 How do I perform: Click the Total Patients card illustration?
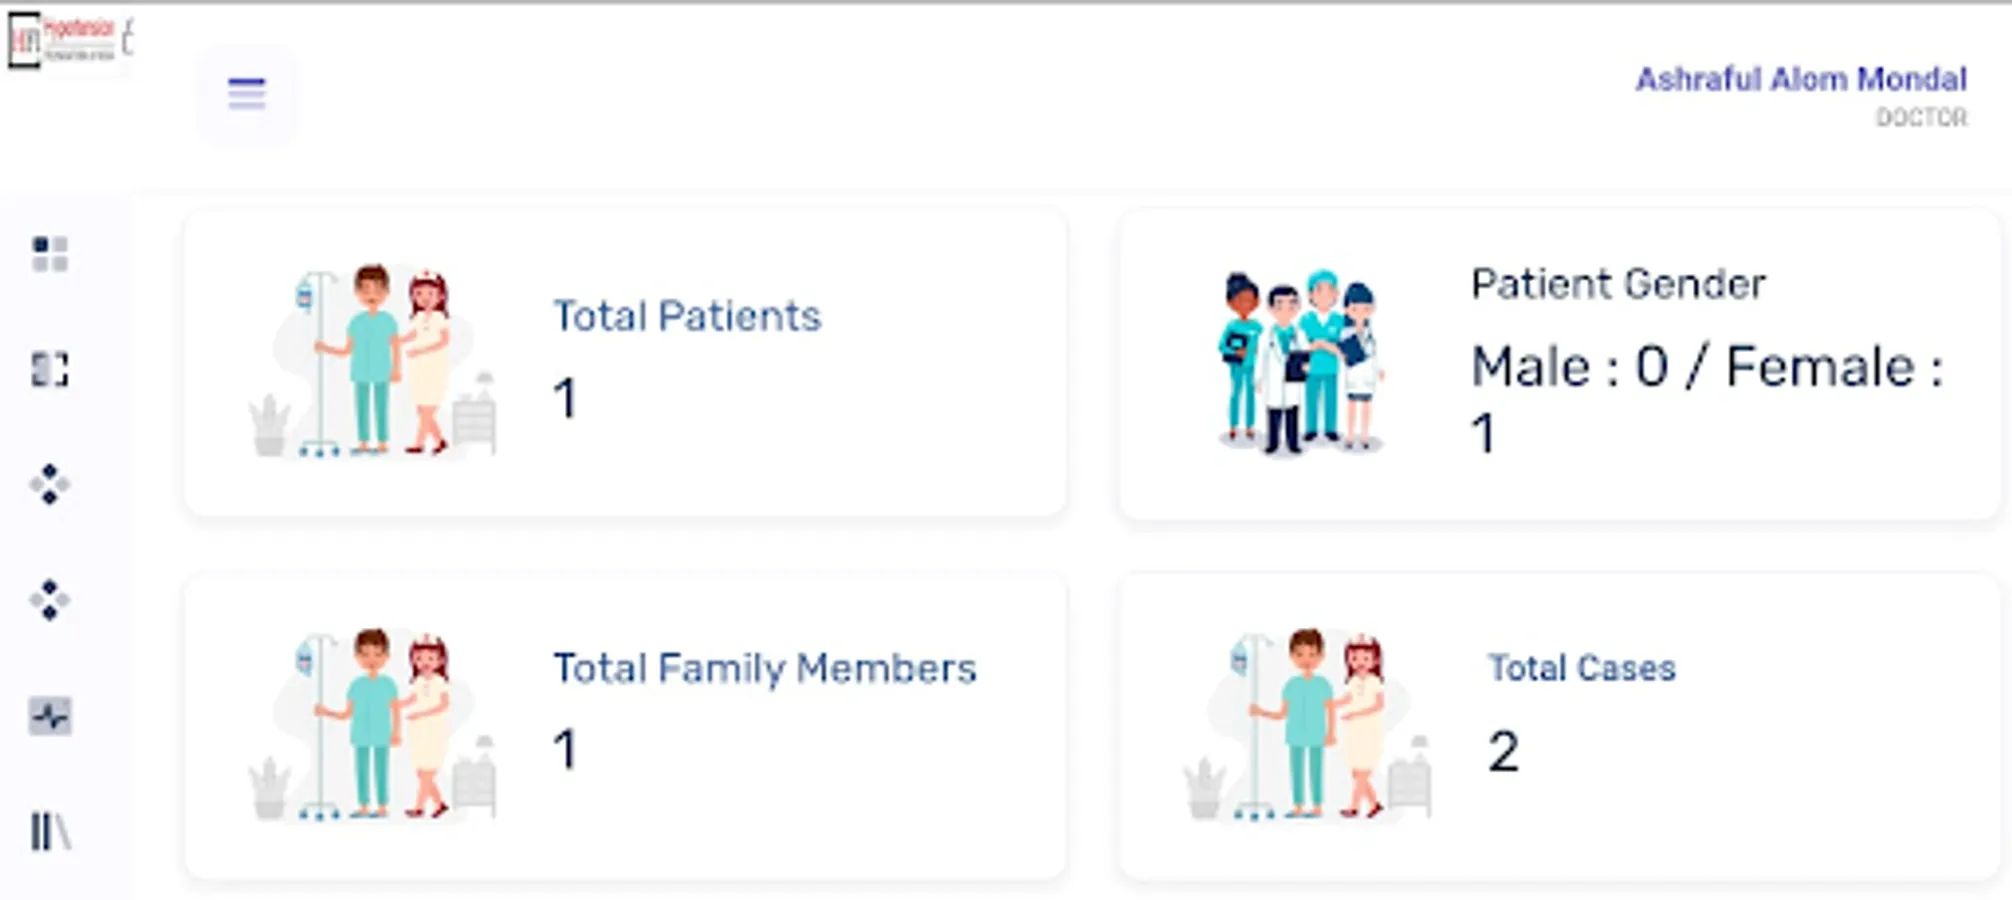click(372, 362)
